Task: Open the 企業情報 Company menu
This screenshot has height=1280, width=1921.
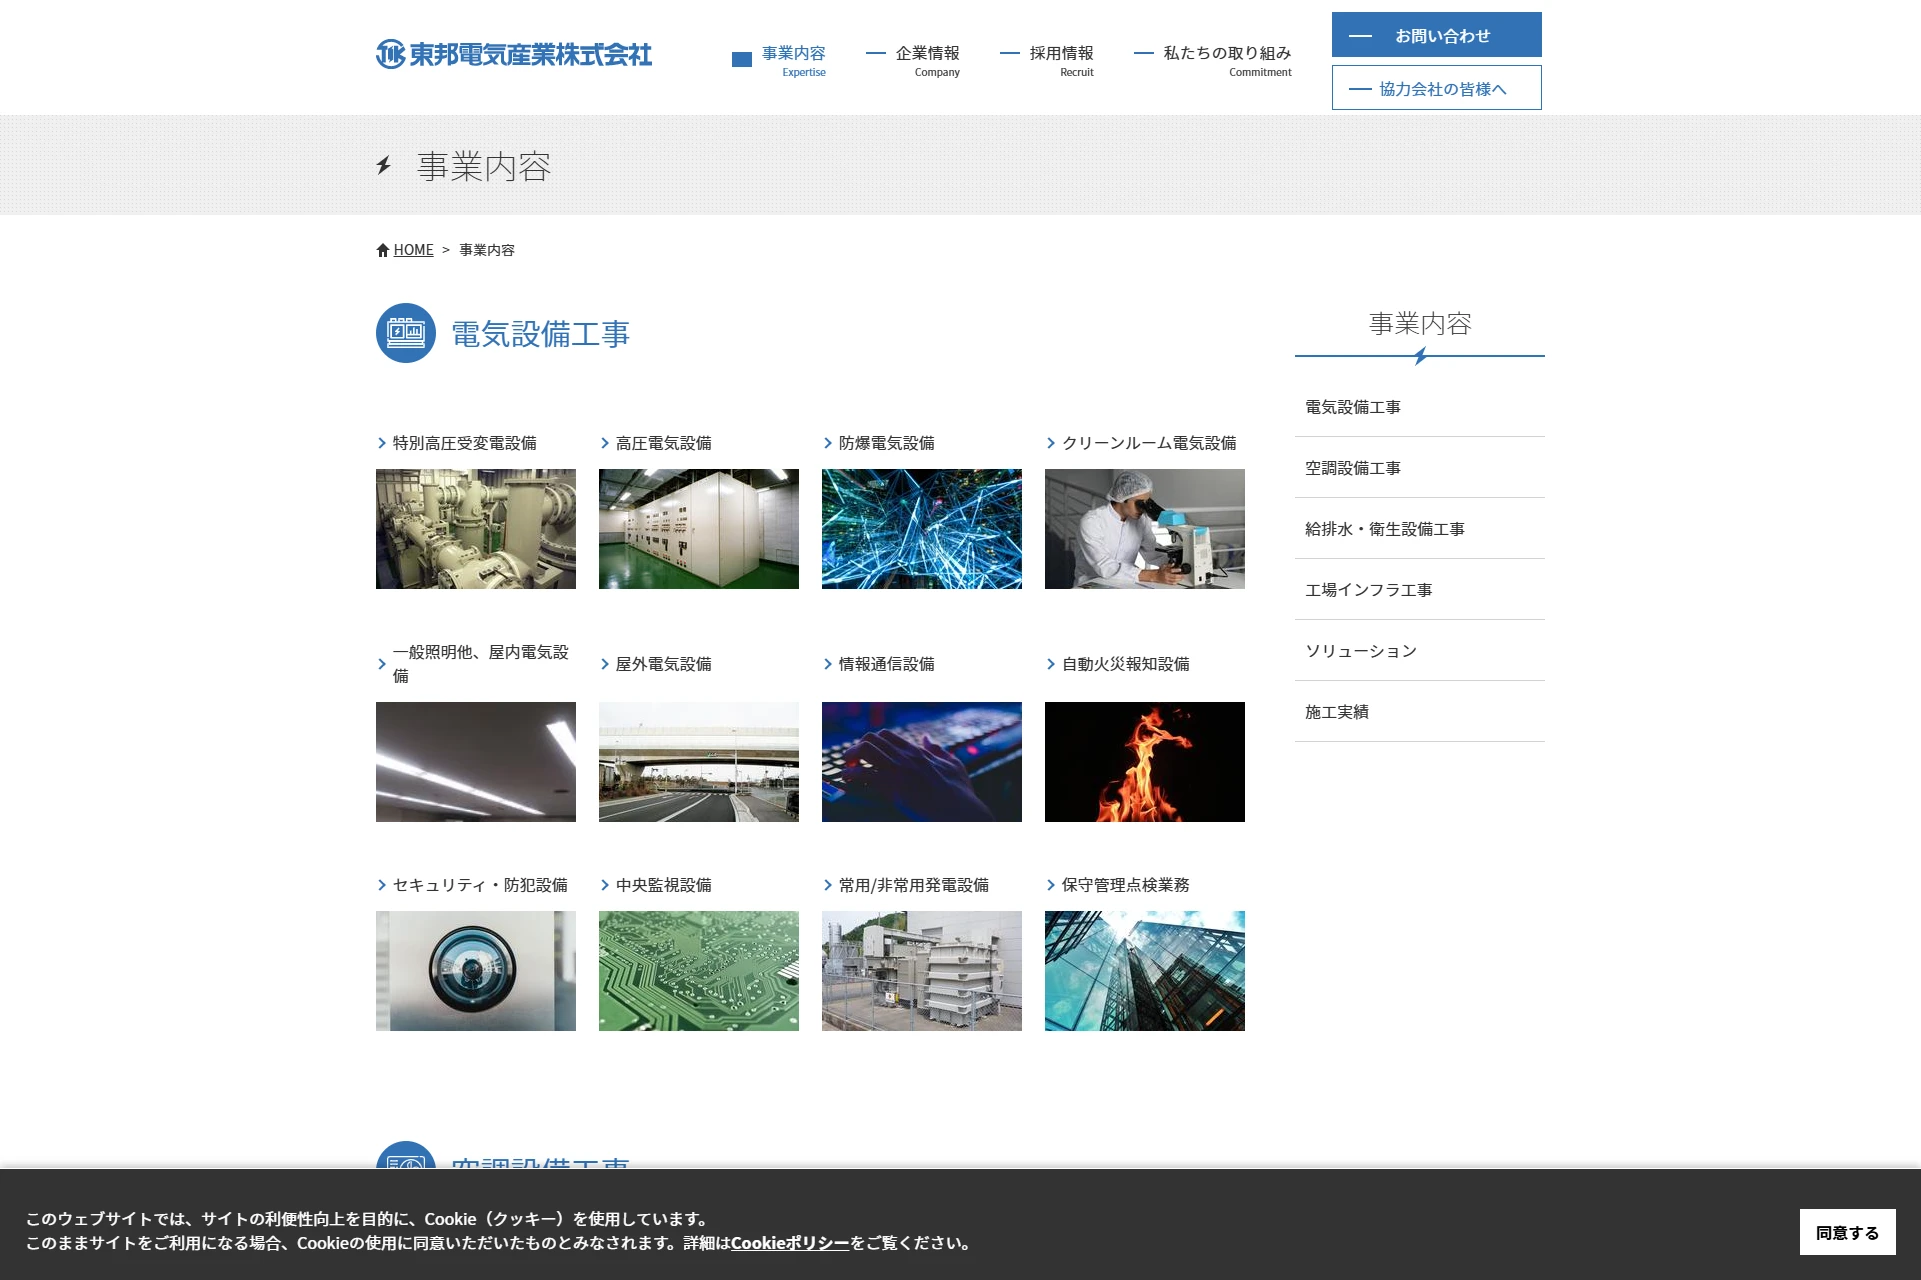Action: (x=926, y=59)
